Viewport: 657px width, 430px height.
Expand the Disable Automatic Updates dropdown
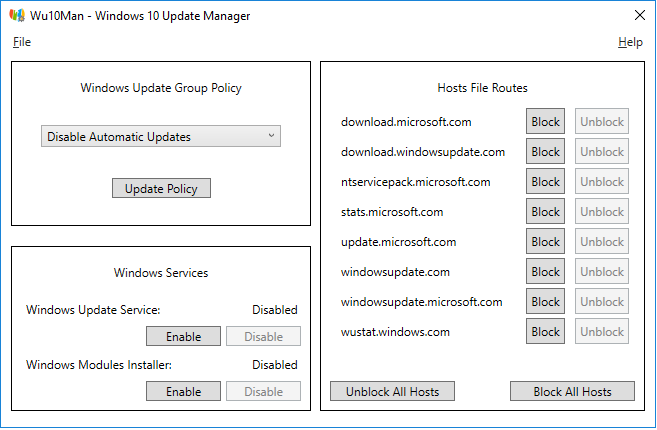point(161,136)
